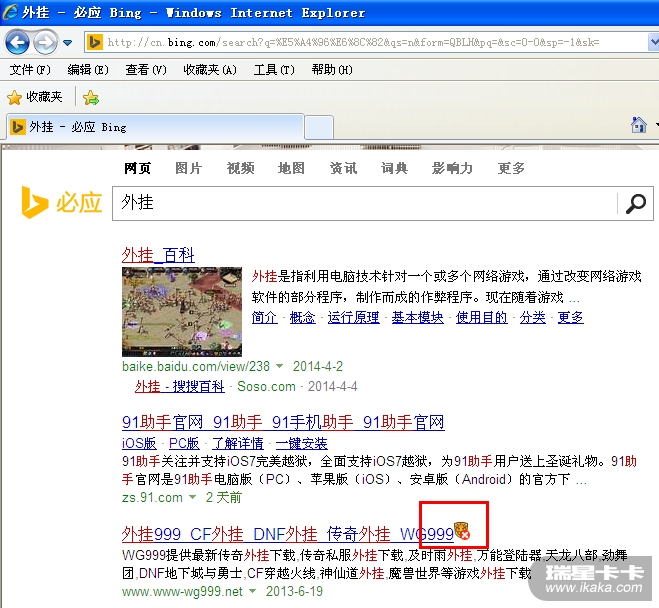The width and height of the screenshot is (659, 608).
Task: Select the 网页 search category
Action: 137,168
